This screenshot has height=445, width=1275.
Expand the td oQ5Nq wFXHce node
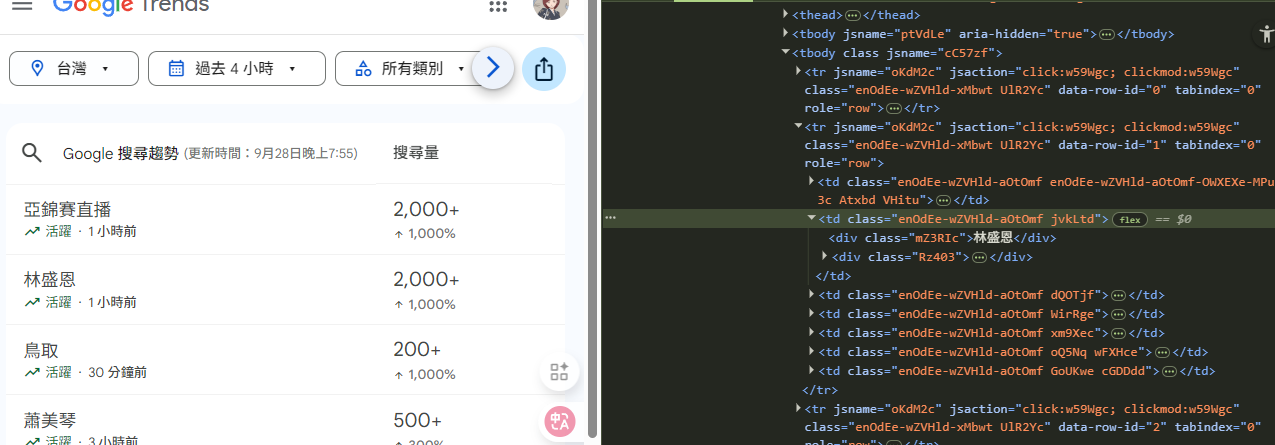pyautogui.click(x=811, y=351)
